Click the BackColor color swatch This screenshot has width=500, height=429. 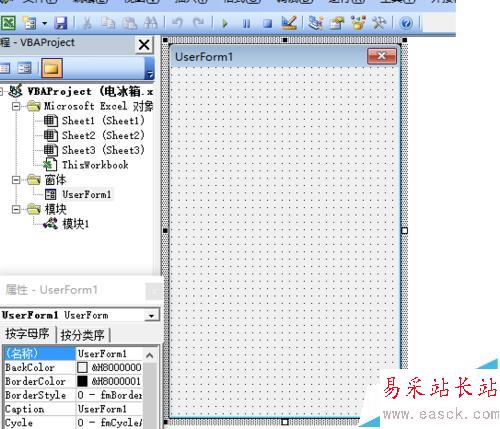[x=82, y=367]
